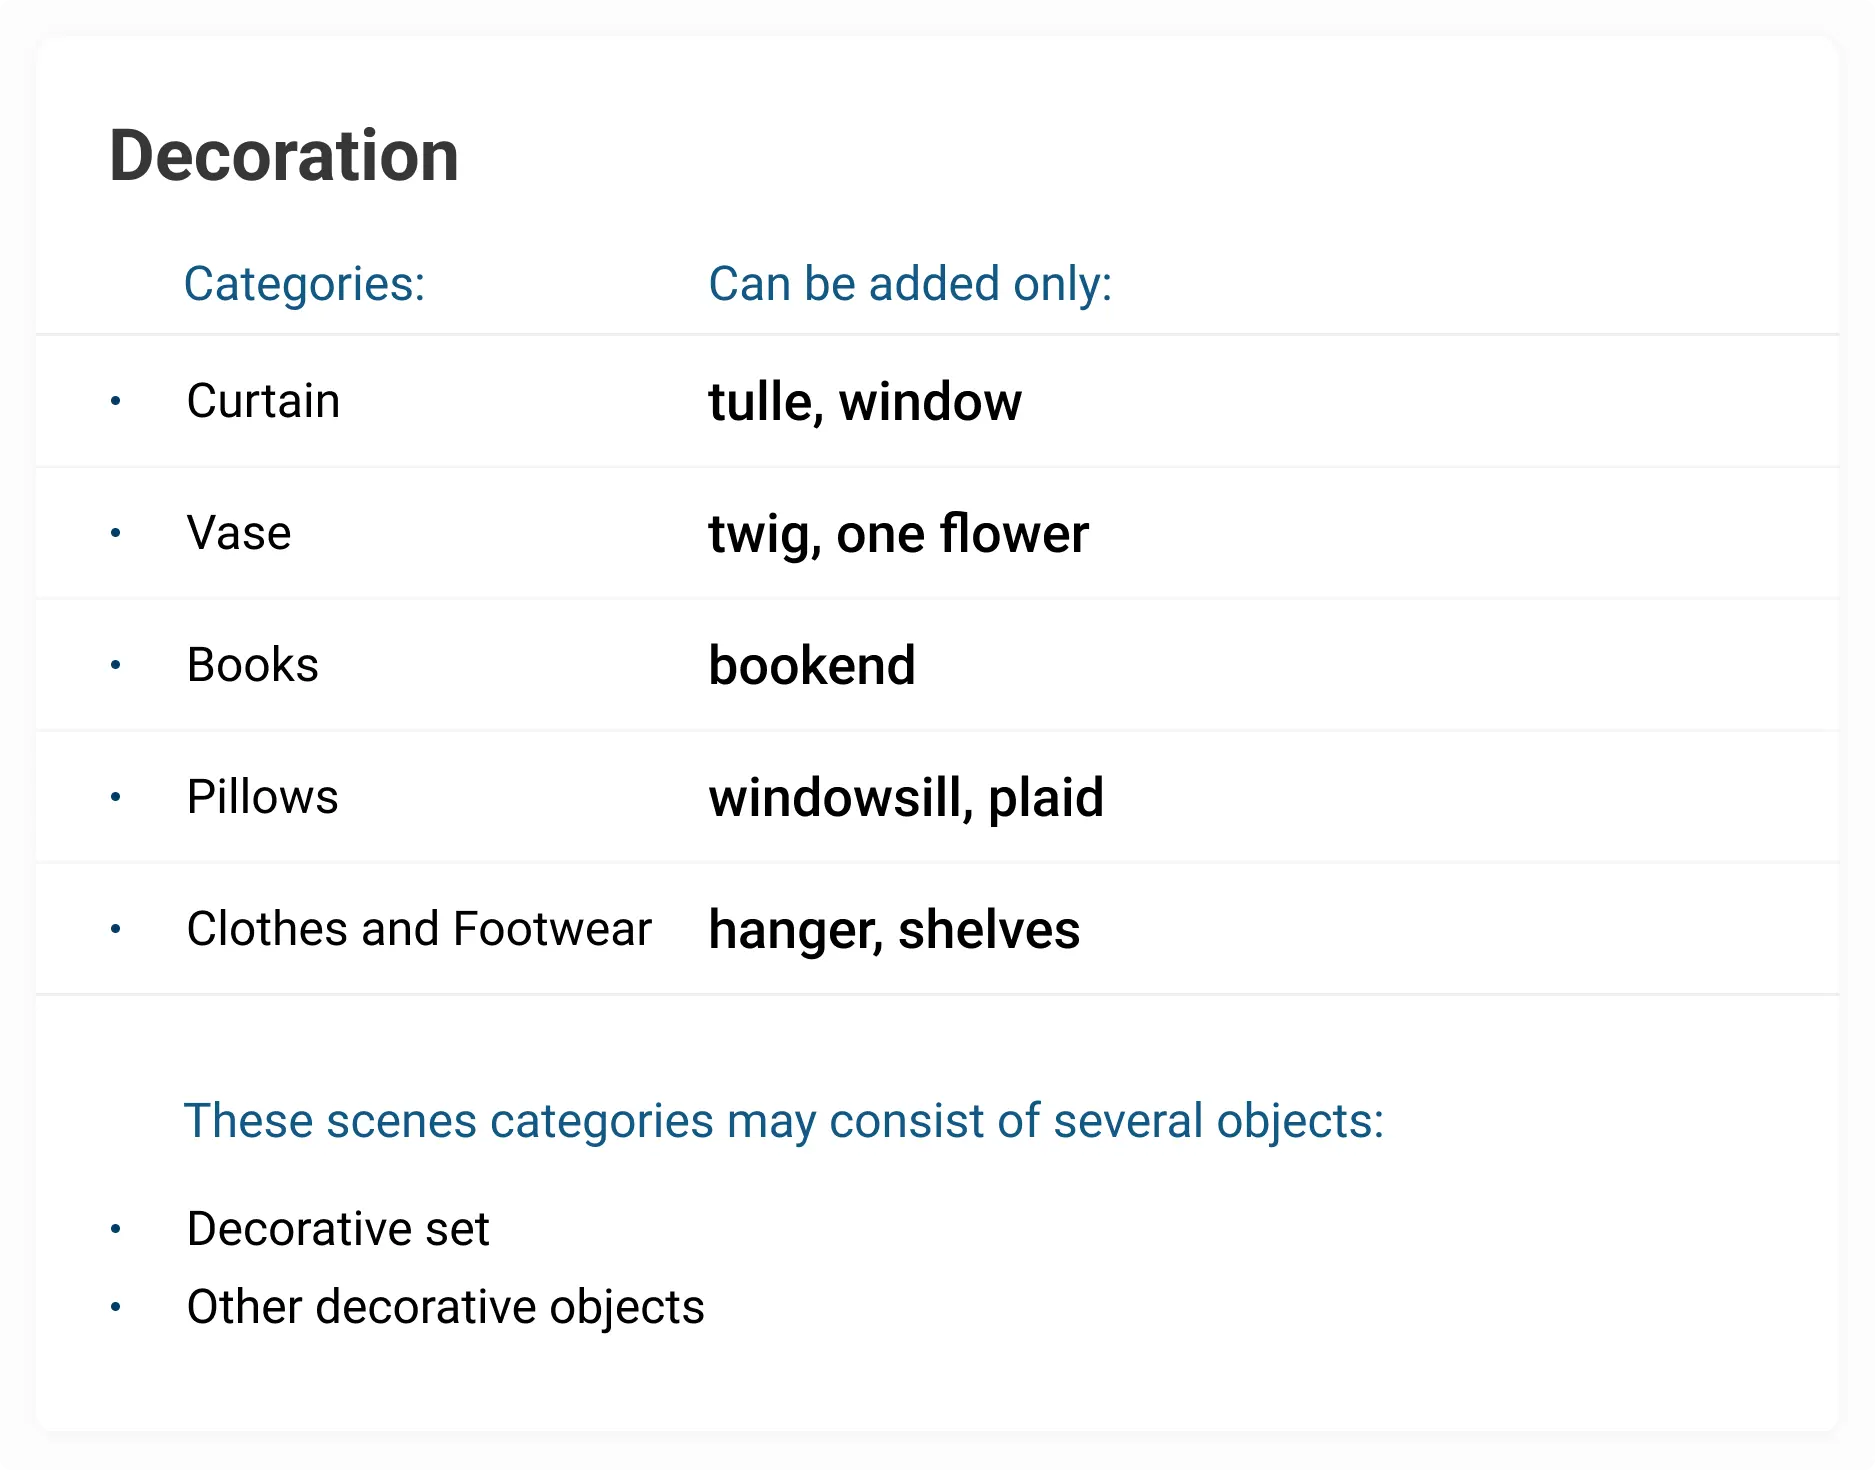1875x1470 pixels.
Task: Click the 'hanger, shelves' text
Action: [x=894, y=930]
